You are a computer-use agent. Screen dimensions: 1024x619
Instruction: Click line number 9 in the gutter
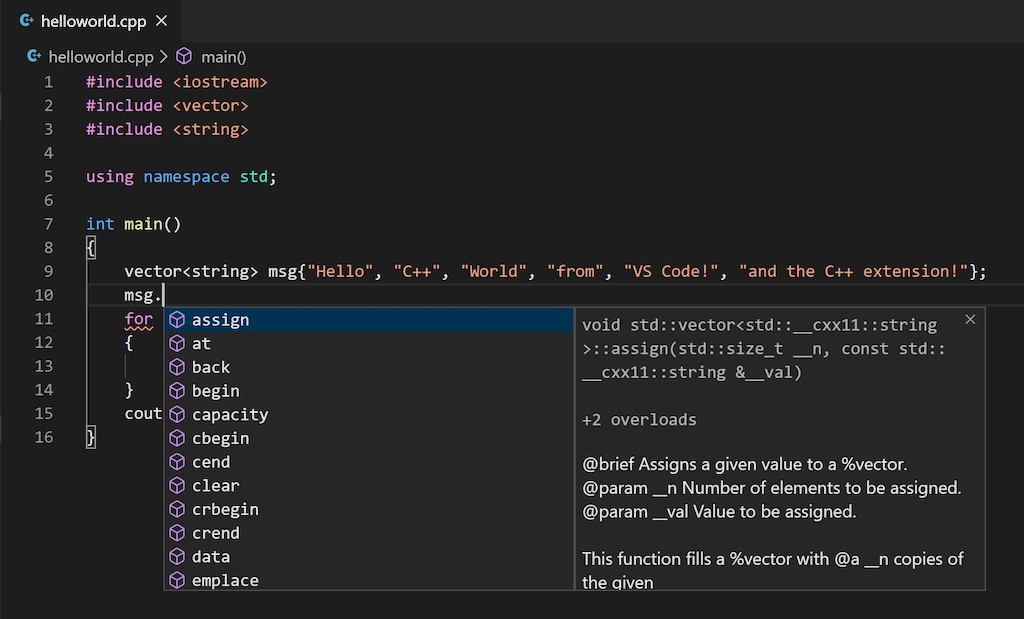(x=49, y=272)
